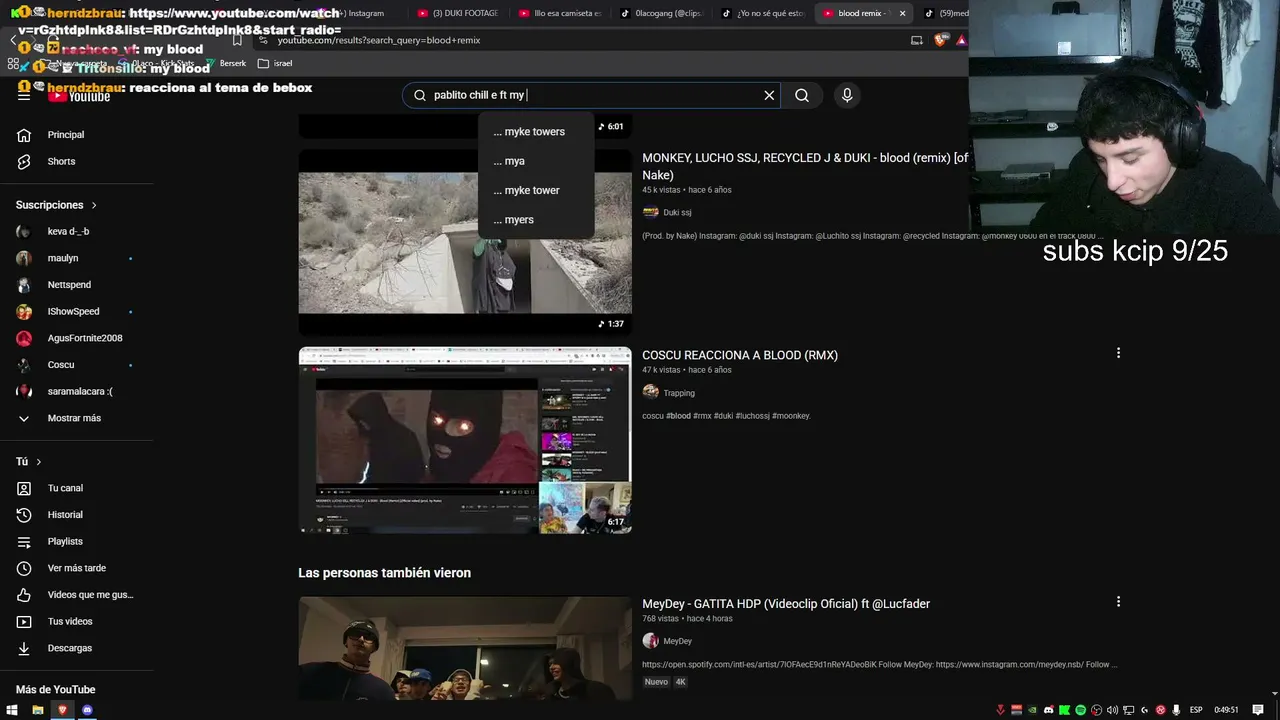The image size is (1280, 720).
Task: Play the MeyDey GATITA HDP thumbnail
Action: tap(465, 648)
